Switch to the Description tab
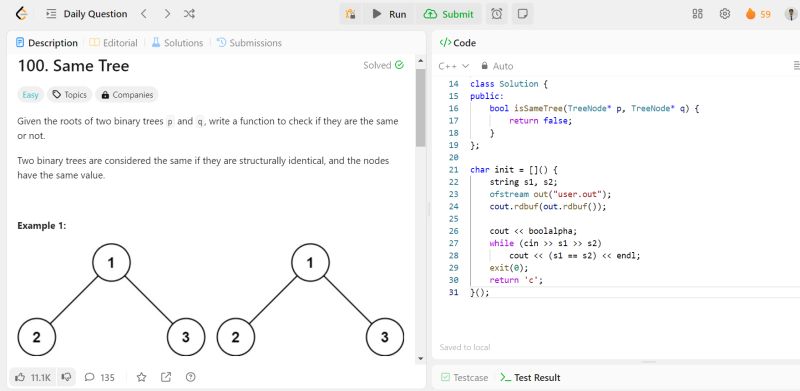 point(47,43)
